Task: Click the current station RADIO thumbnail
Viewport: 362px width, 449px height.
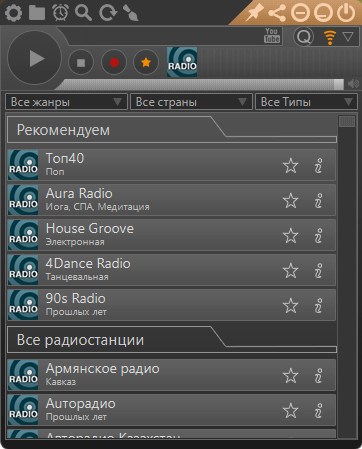Action: tap(182, 62)
